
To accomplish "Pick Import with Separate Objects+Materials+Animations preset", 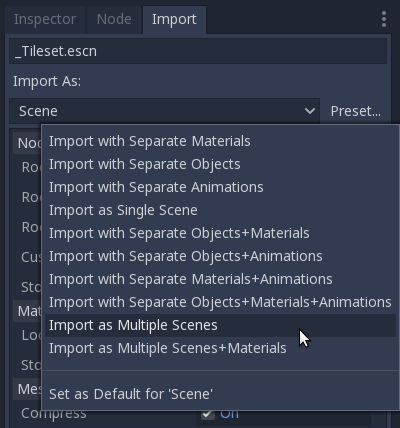I will pos(220,302).
